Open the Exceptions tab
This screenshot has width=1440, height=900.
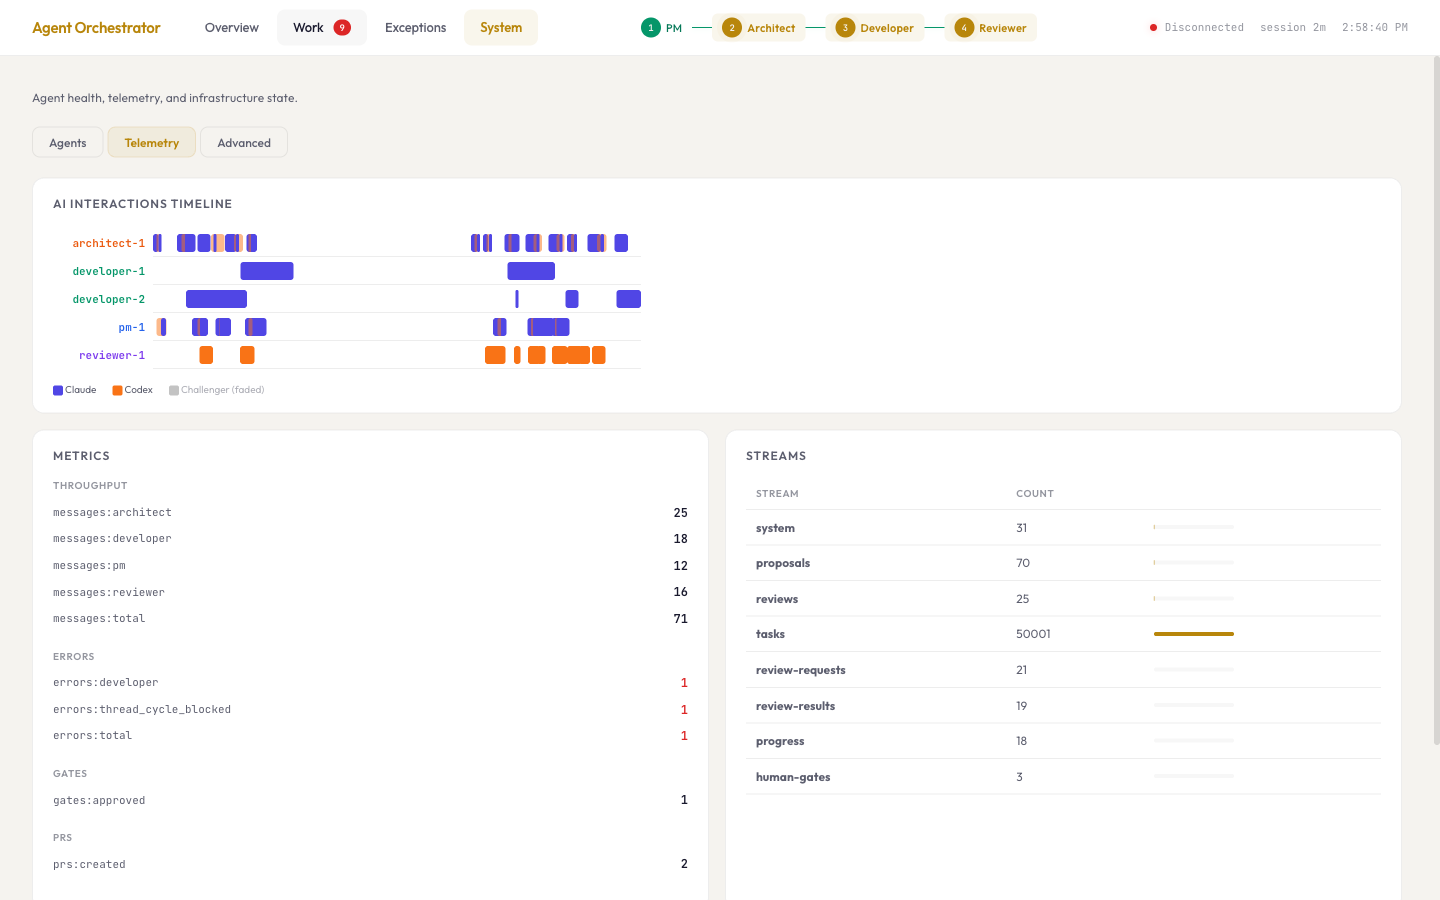tap(415, 27)
